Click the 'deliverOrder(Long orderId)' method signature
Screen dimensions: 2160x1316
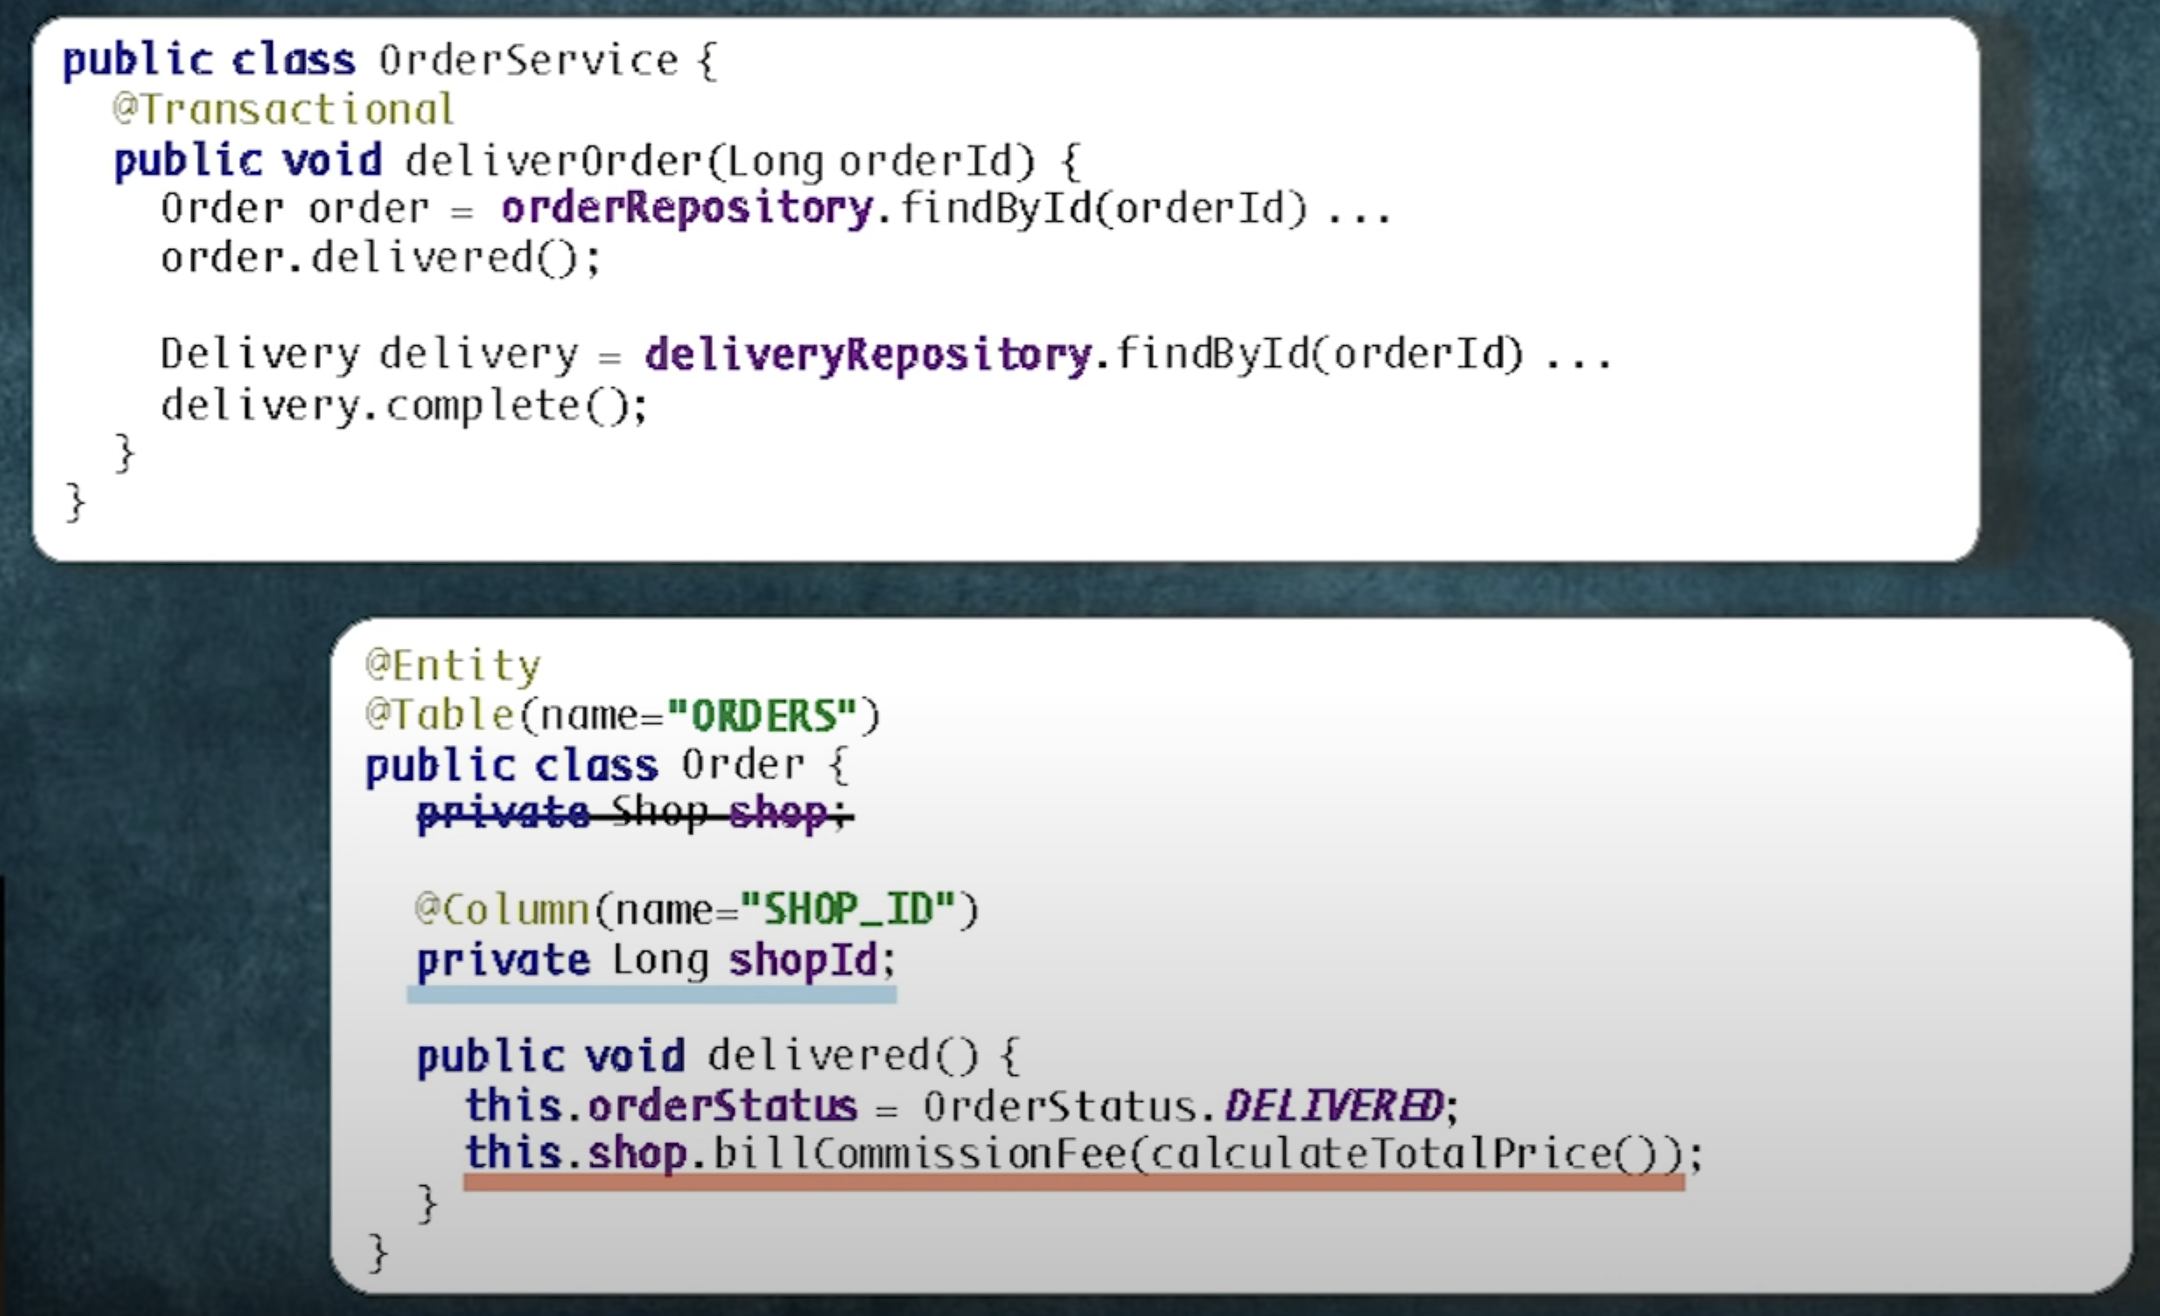tap(720, 160)
